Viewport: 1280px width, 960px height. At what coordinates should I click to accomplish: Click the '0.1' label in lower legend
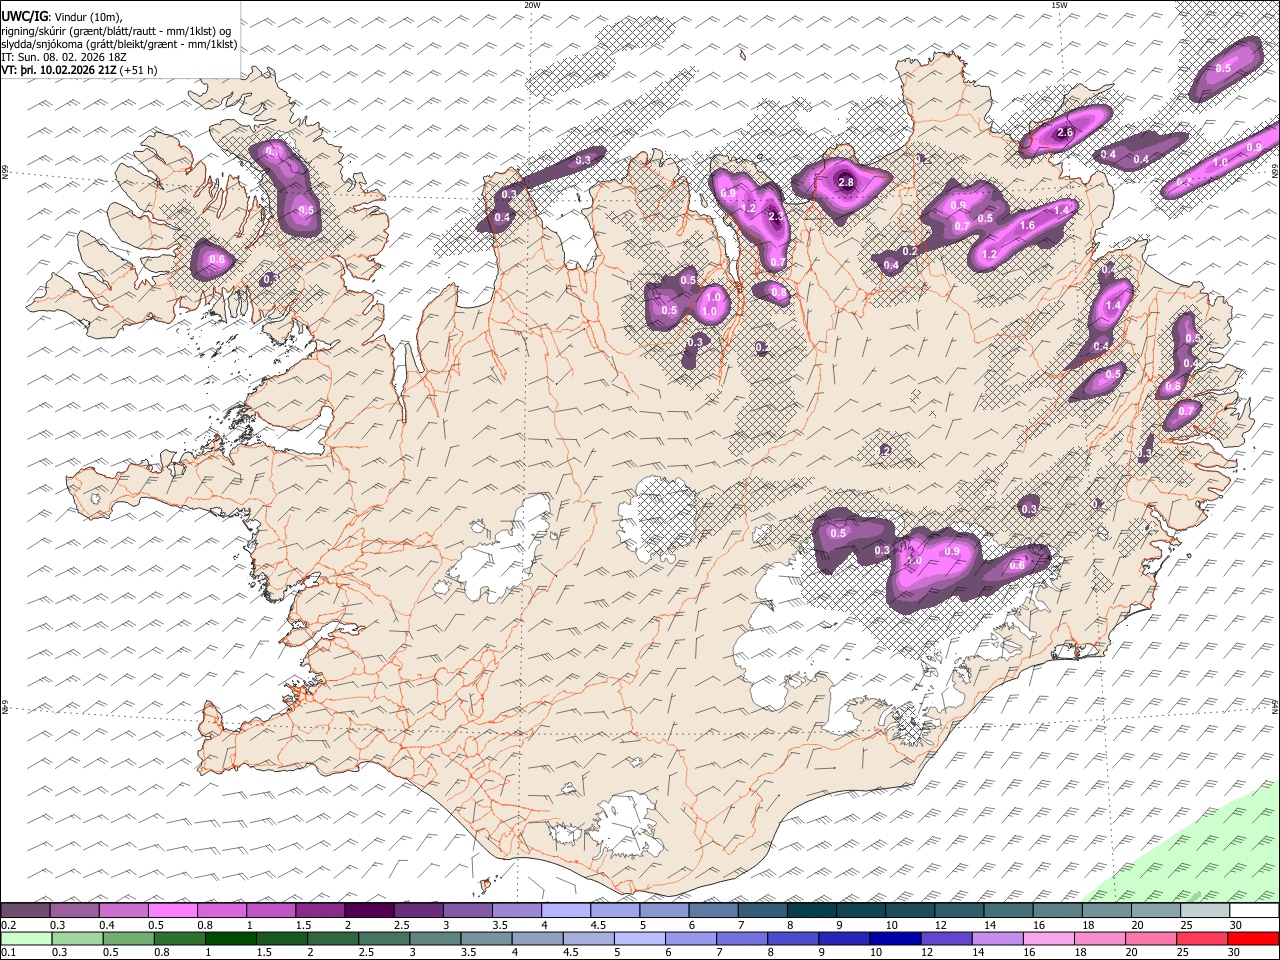(x=7, y=952)
